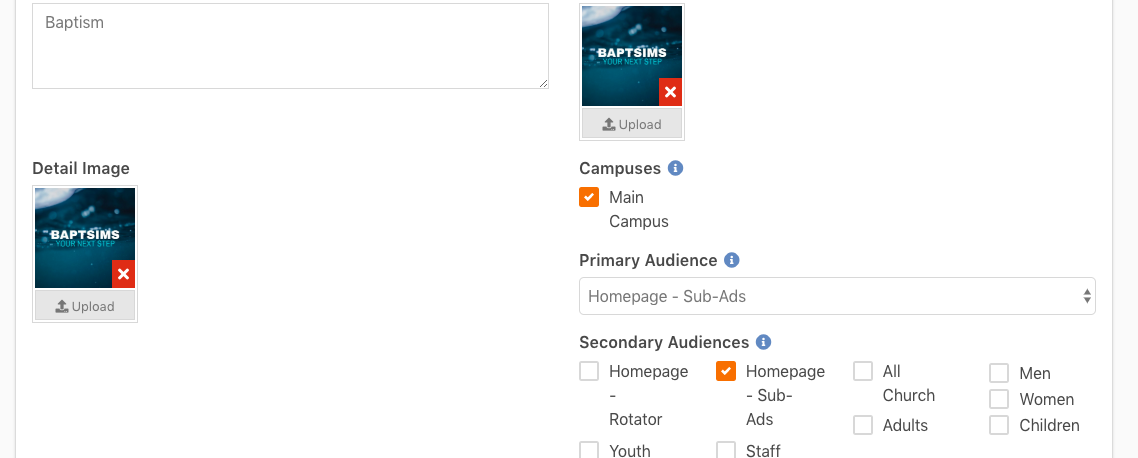Screen dimensions: 1138x458
Task: Check the All Church audience
Action: pos(863,372)
